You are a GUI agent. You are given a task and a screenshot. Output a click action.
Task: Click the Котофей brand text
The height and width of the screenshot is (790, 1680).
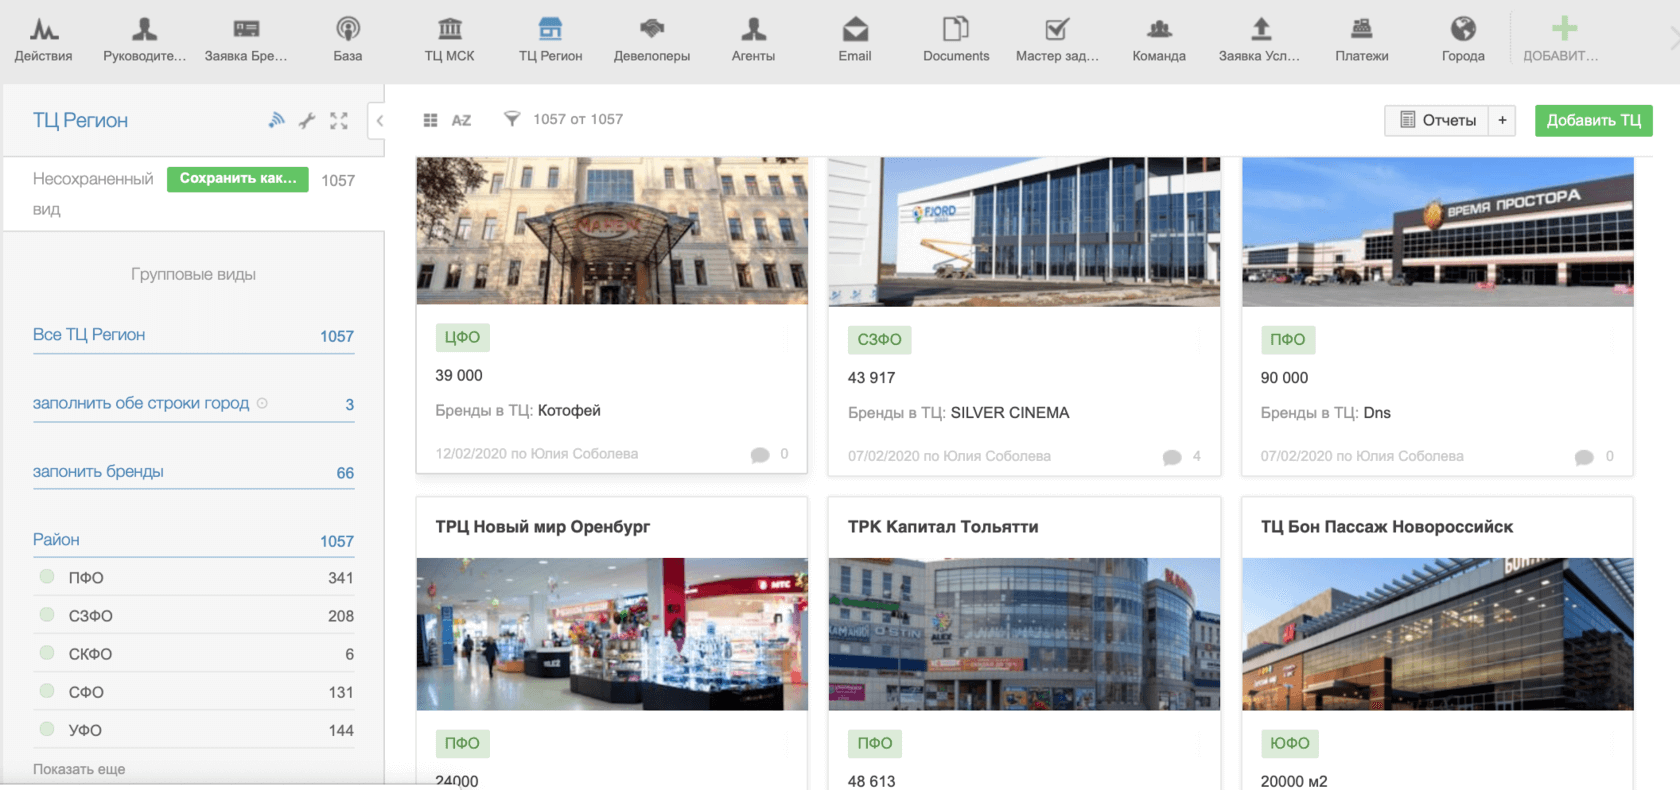click(x=569, y=410)
